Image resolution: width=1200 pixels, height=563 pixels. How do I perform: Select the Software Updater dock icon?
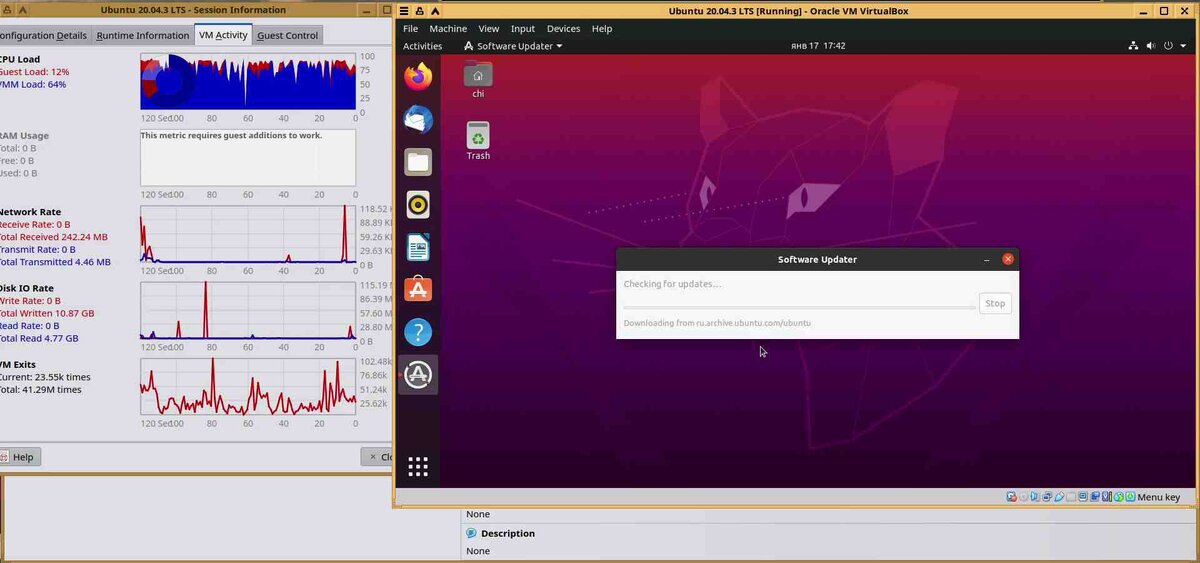coord(418,375)
